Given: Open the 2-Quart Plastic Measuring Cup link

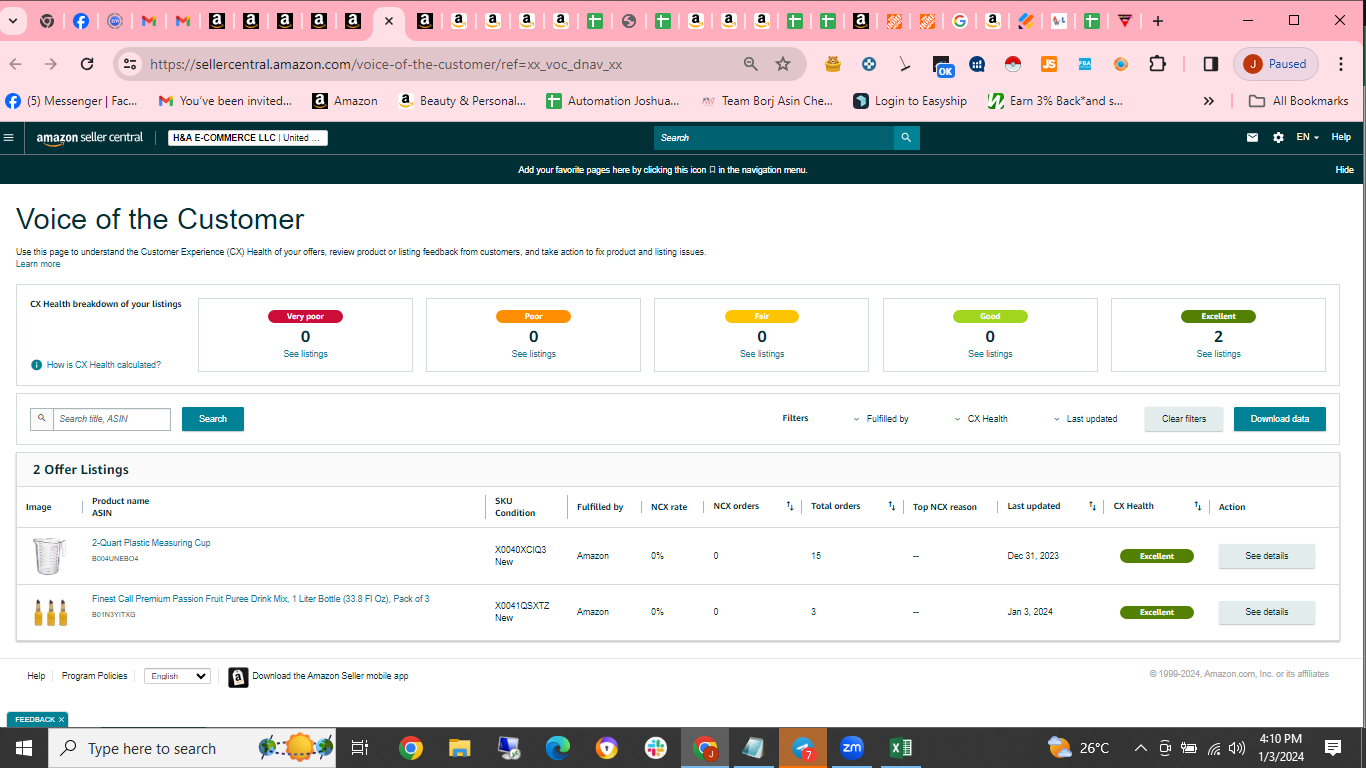Looking at the screenshot, I should [151, 543].
